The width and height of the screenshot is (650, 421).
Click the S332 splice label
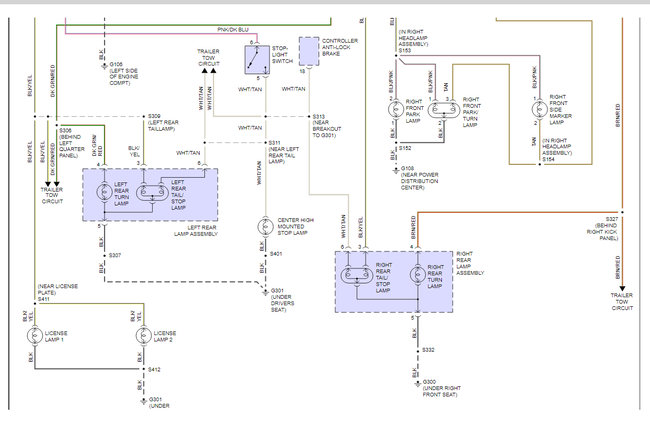[x=428, y=350]
